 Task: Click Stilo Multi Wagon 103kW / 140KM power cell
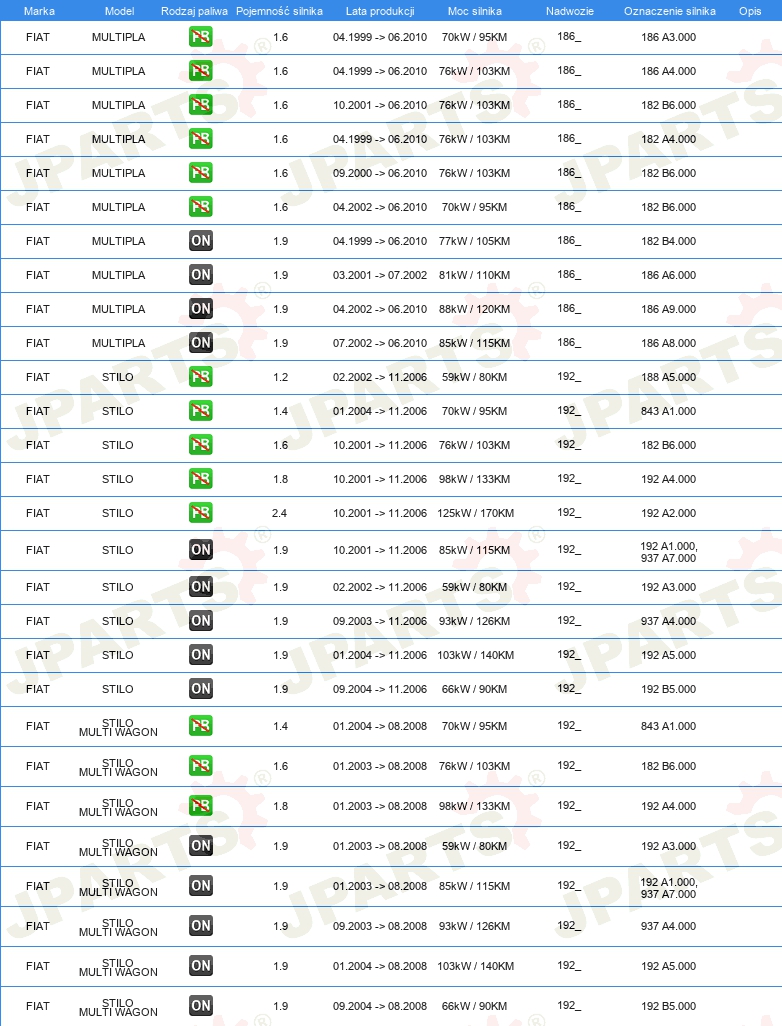(475, 966)
